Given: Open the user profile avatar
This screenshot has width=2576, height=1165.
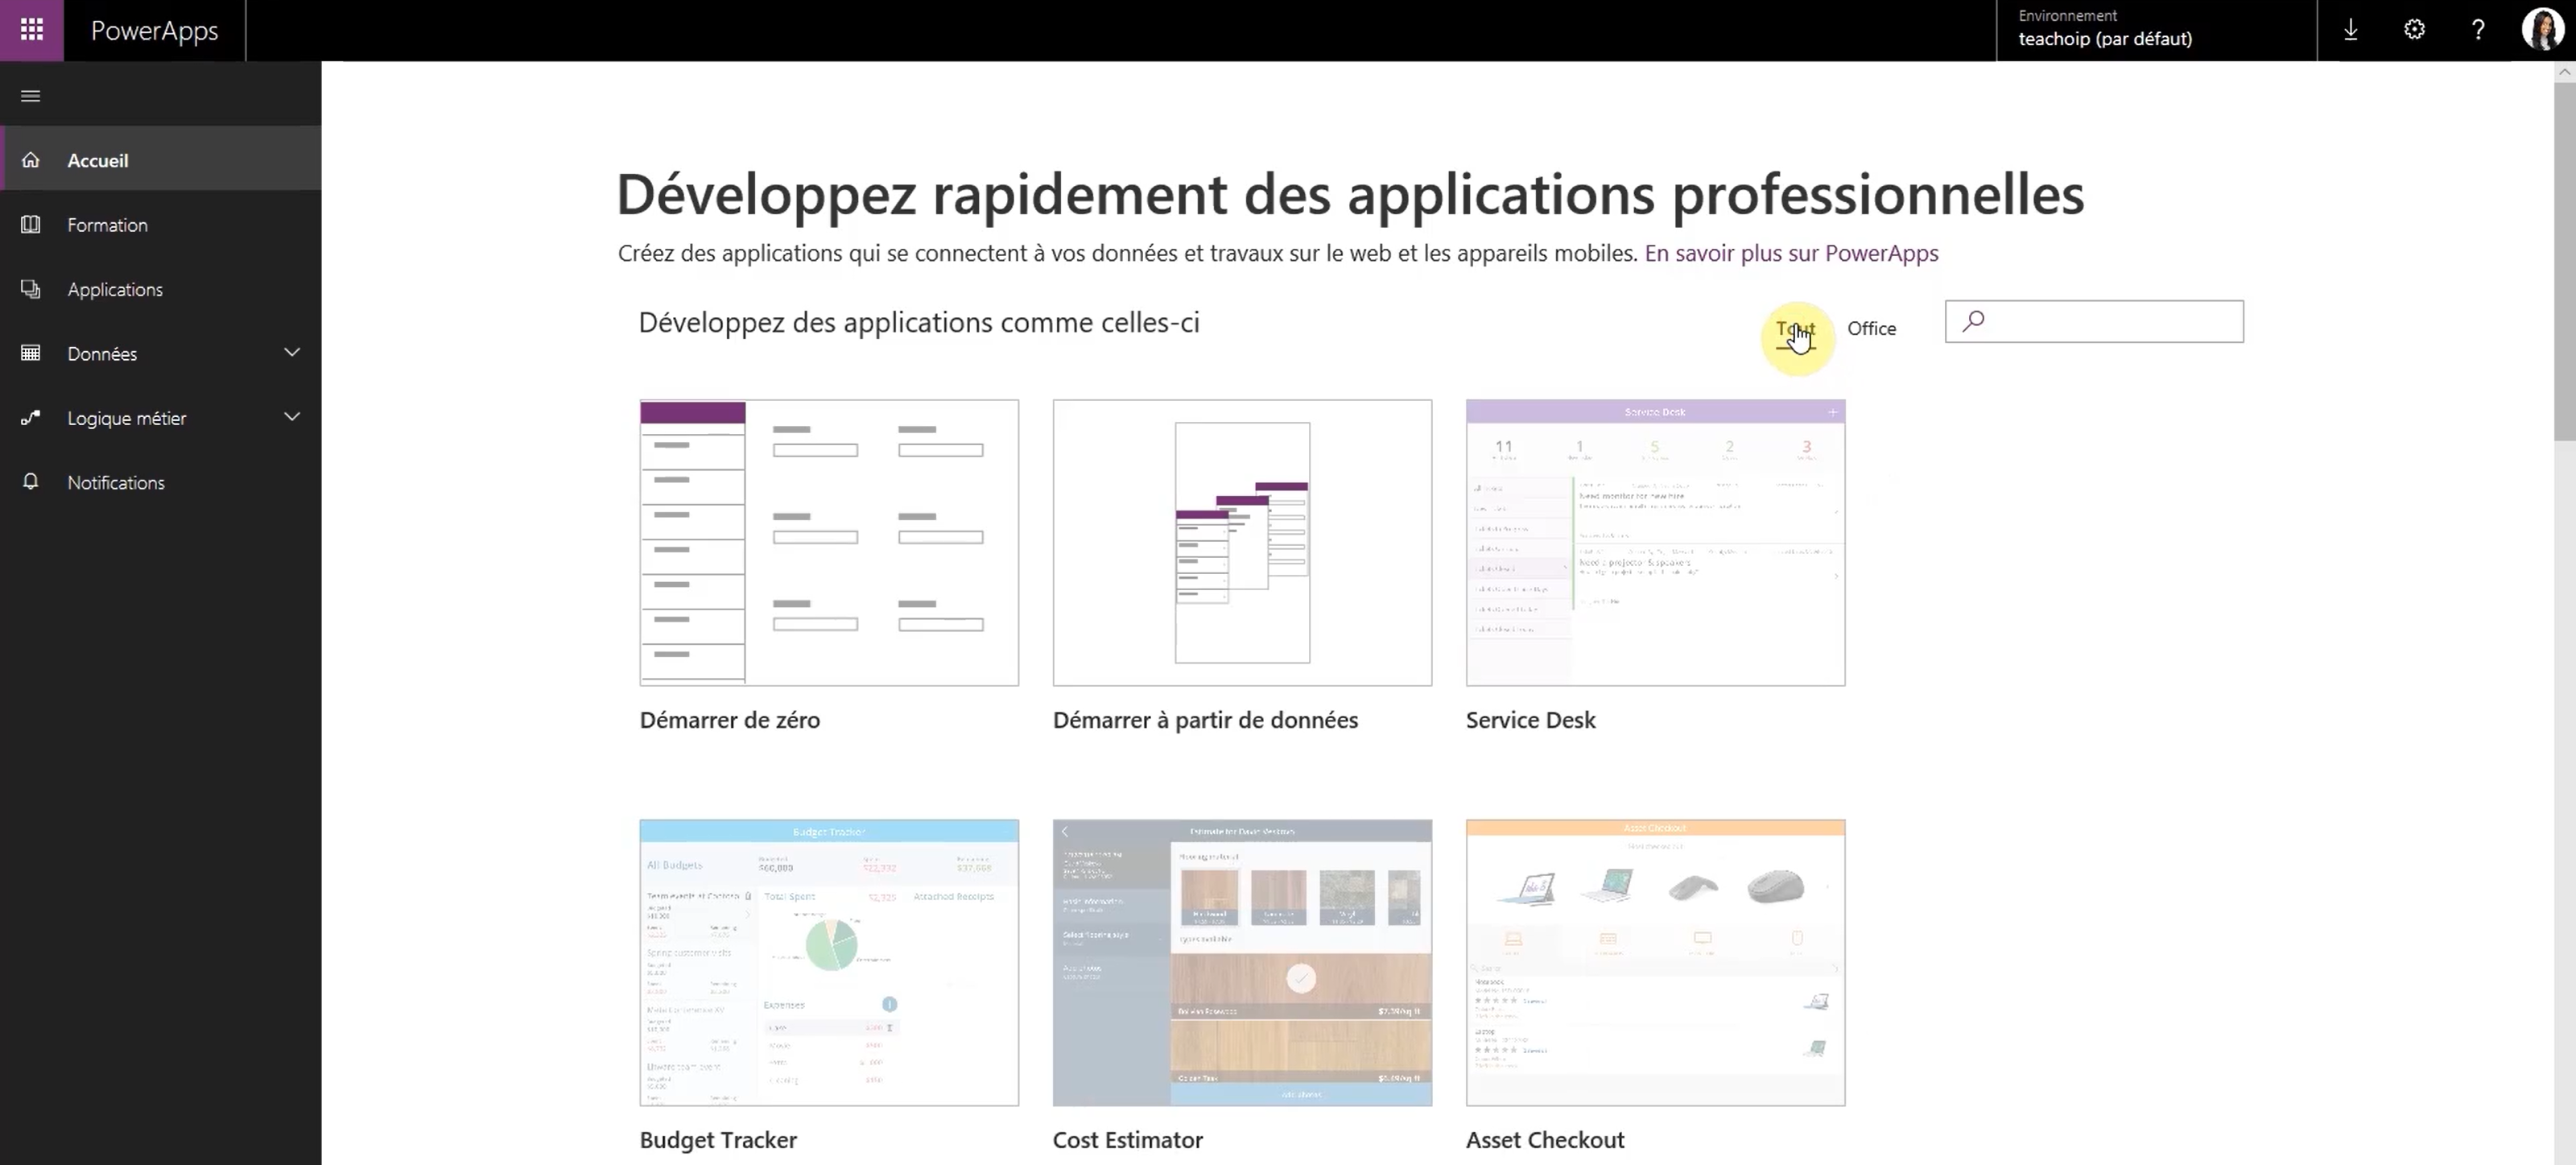Looking at the screenshot, I should click(x=2543, y=30).
